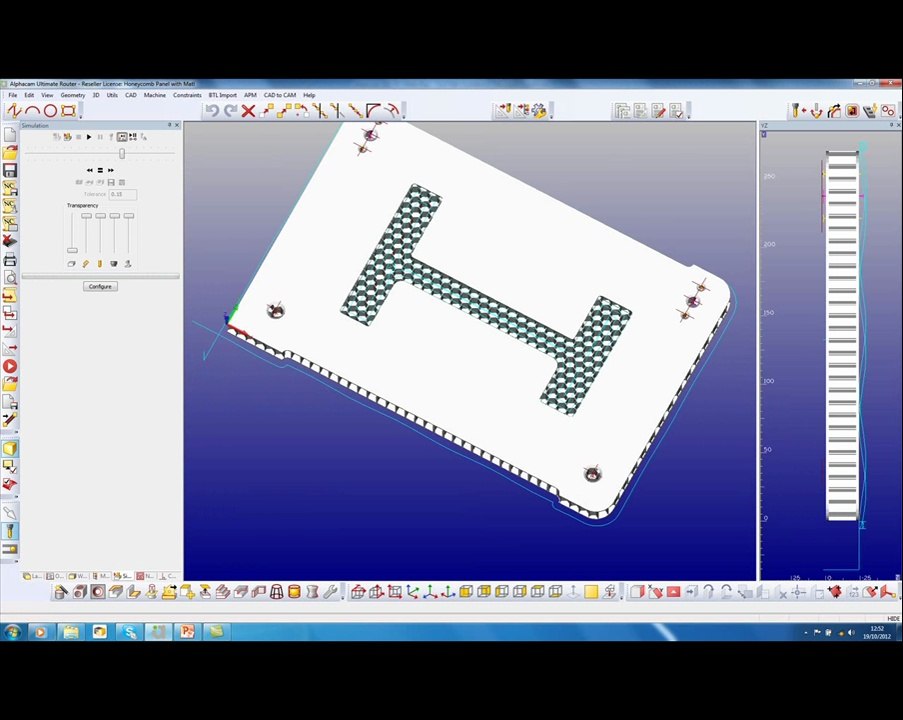Expand the geometry toolbar overflow arrow

(x=81, y=116)
